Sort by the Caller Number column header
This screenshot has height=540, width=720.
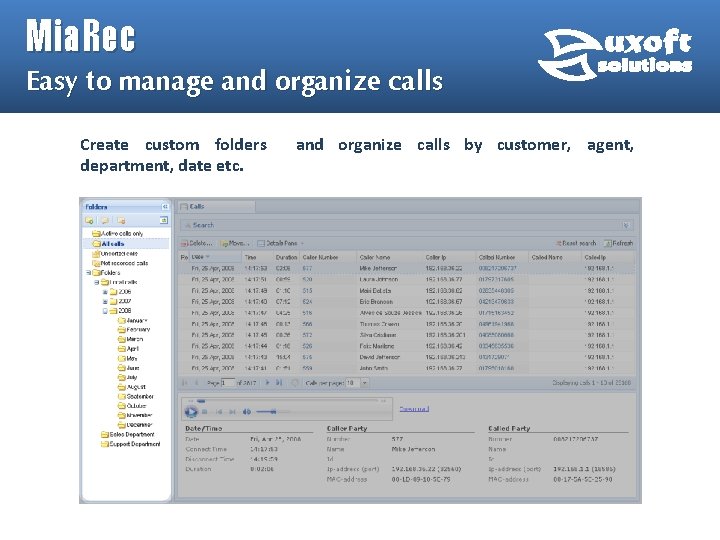click(x=328, y=258)
